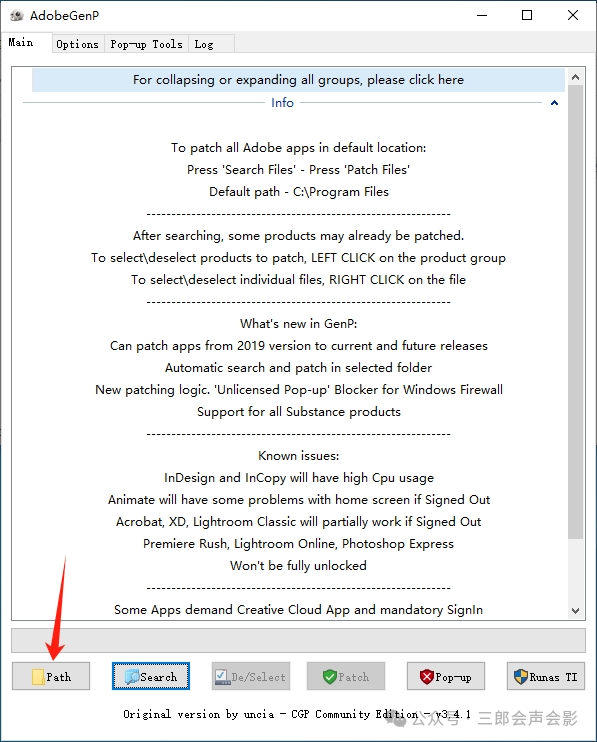Screen dimensions: 597x742
Task: Click the vertical scrollbar thumb in the info list
Action: pos(575,311)
